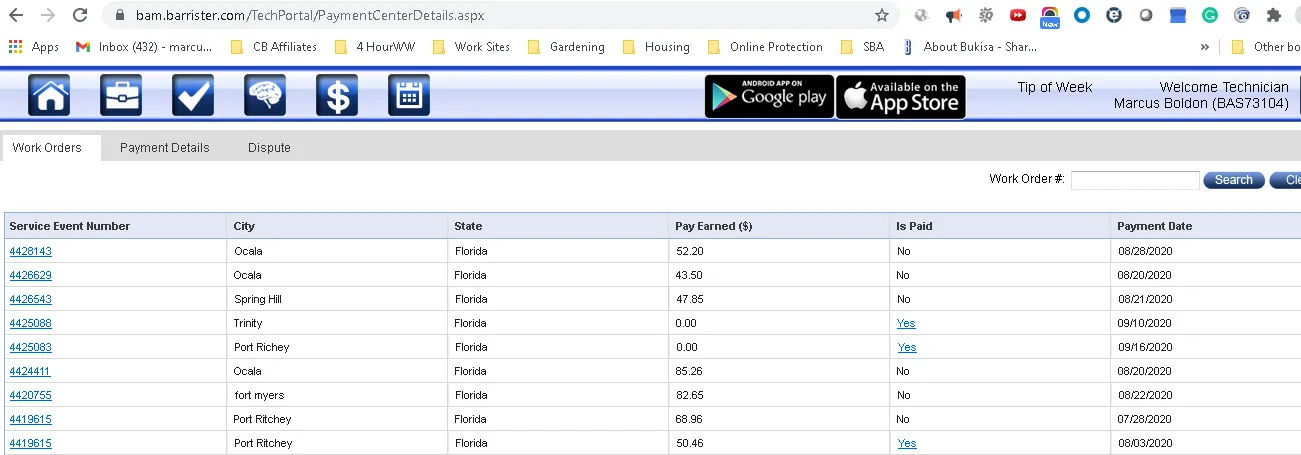The image size is (1301, 455).
Task: Expand the hidden bookmarks chevron
Action: [x=1204, y=47]
